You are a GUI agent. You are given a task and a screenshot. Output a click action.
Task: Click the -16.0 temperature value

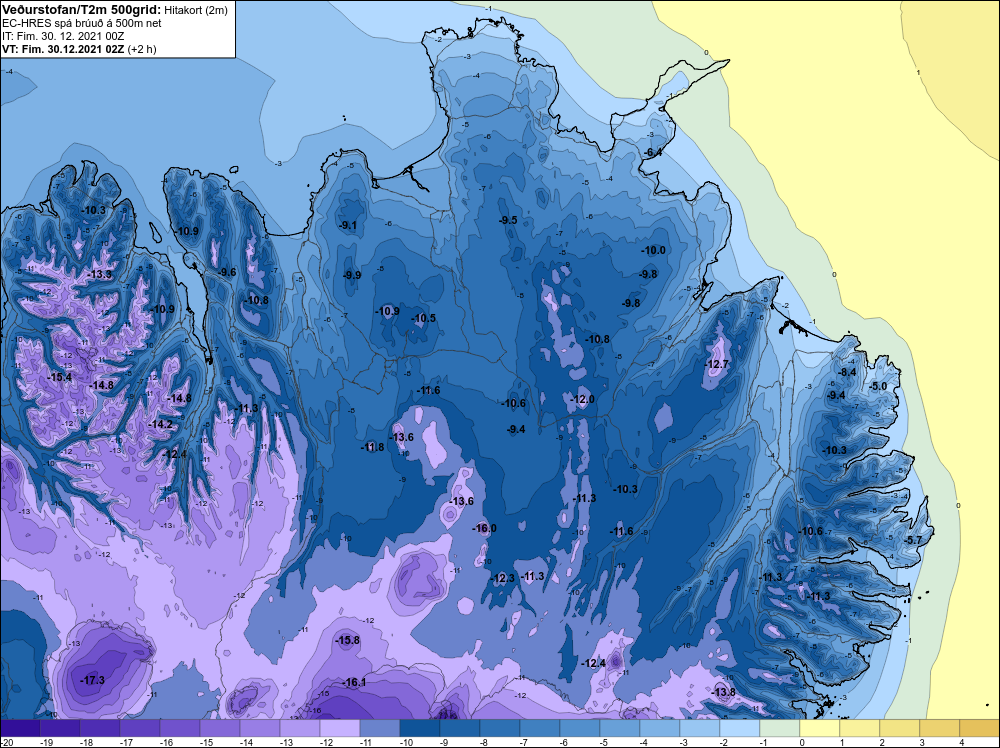click(x=484, y=528)
